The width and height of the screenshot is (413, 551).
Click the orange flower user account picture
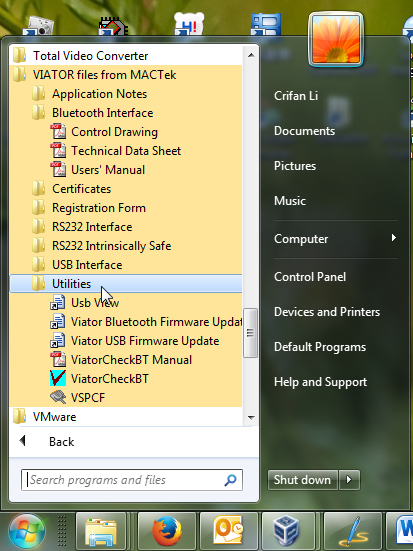(336, 39)
